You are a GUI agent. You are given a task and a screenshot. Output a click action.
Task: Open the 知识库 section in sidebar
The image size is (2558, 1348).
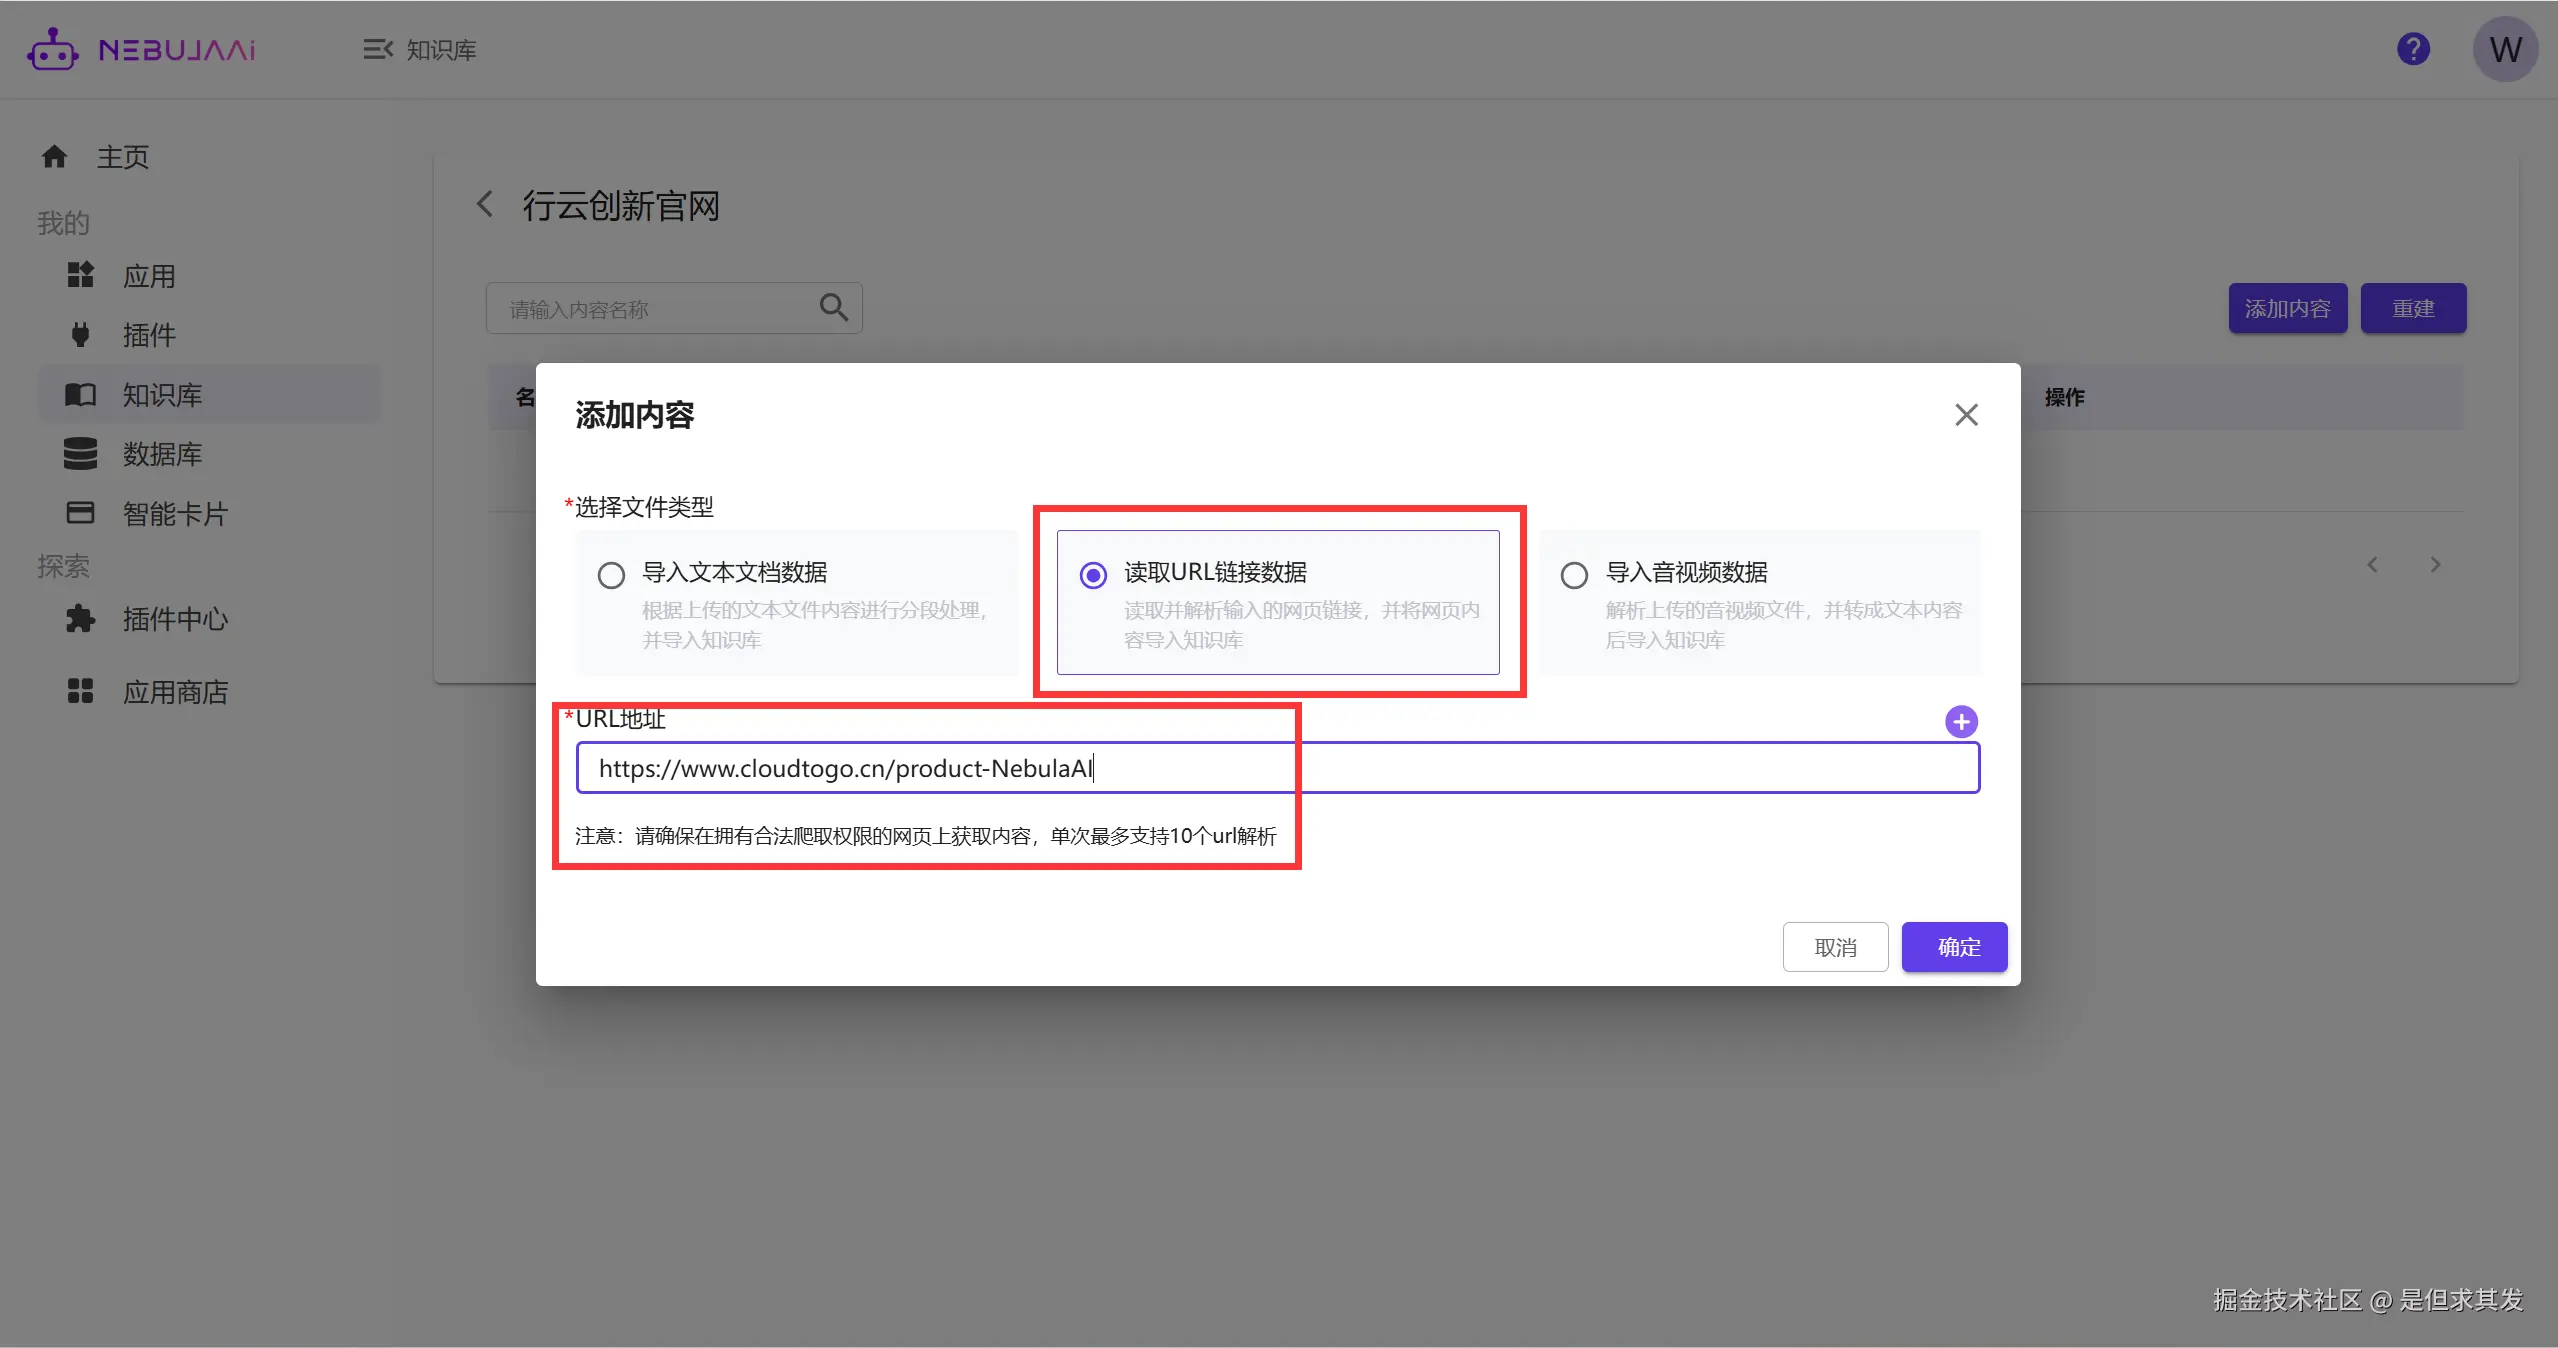click(x=160, y=394)
